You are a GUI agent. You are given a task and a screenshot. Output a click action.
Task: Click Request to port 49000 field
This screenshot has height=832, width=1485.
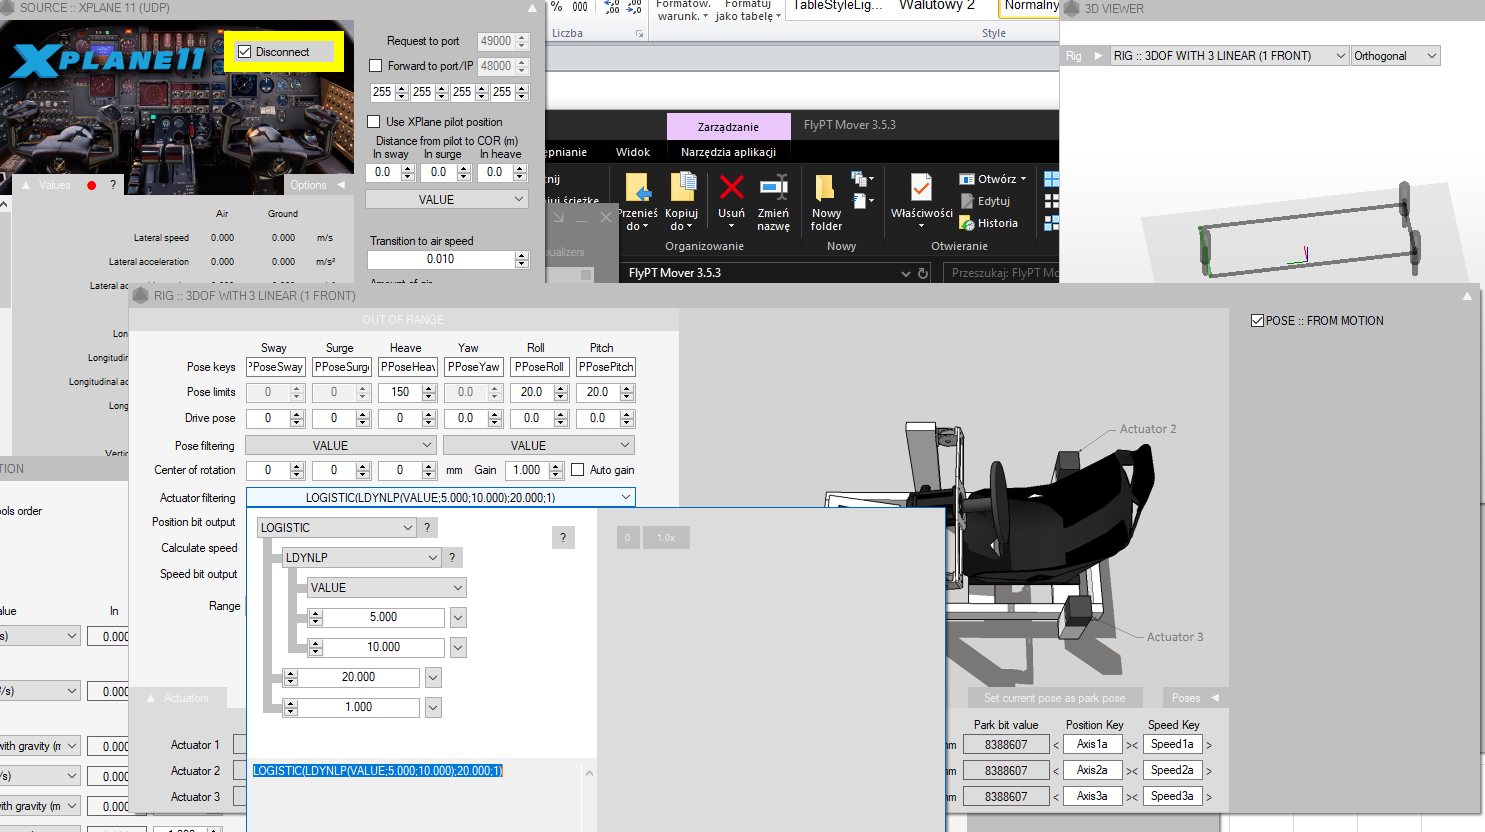tap(496, 41)
